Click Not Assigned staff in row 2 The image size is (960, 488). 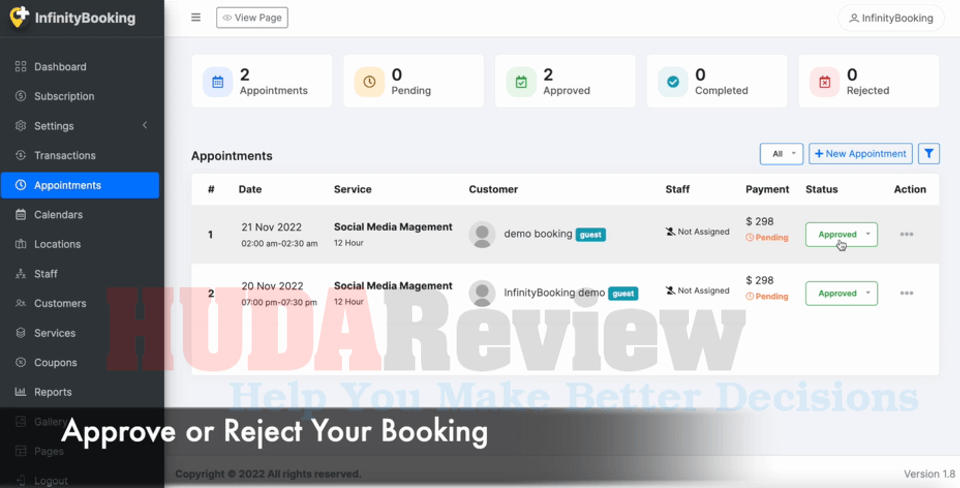697,291
